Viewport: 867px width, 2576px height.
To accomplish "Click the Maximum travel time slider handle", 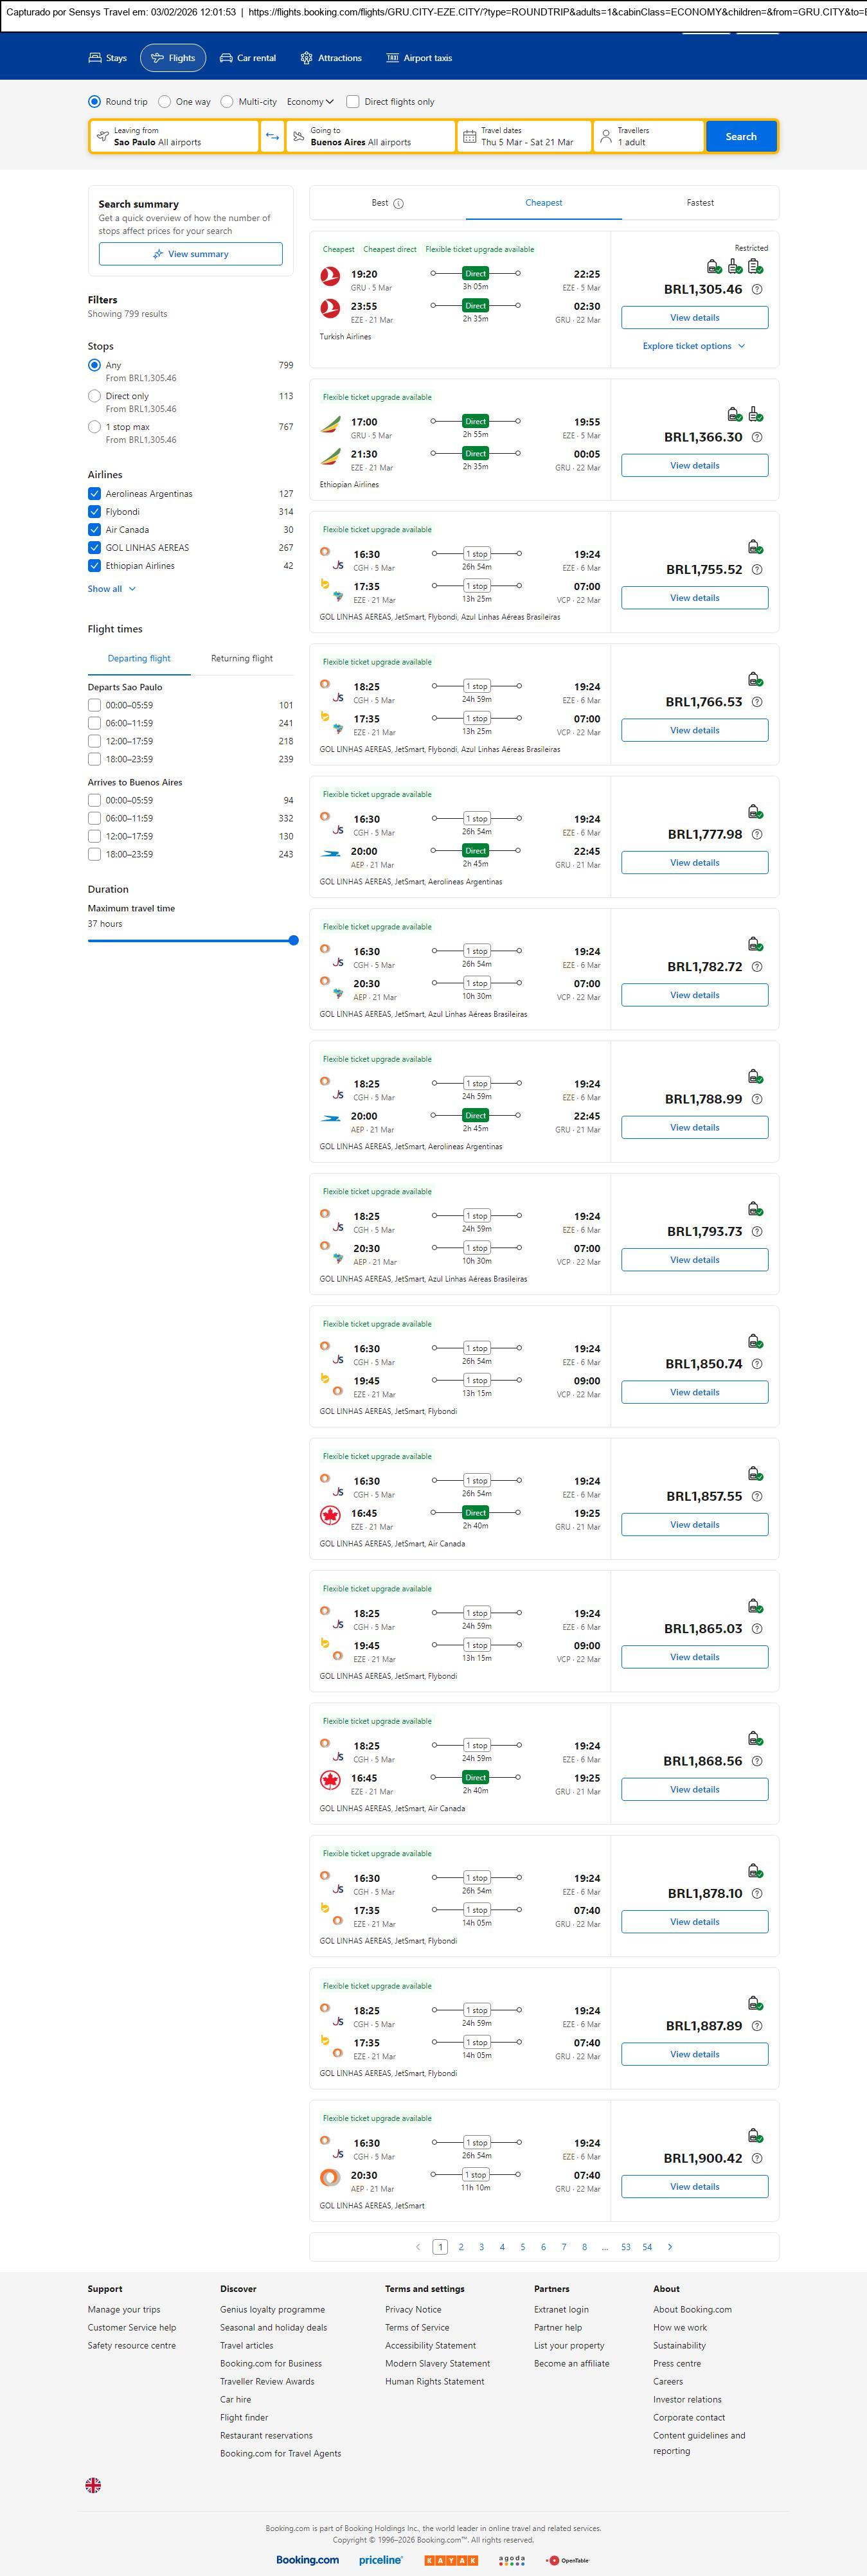I will point(293,940).
